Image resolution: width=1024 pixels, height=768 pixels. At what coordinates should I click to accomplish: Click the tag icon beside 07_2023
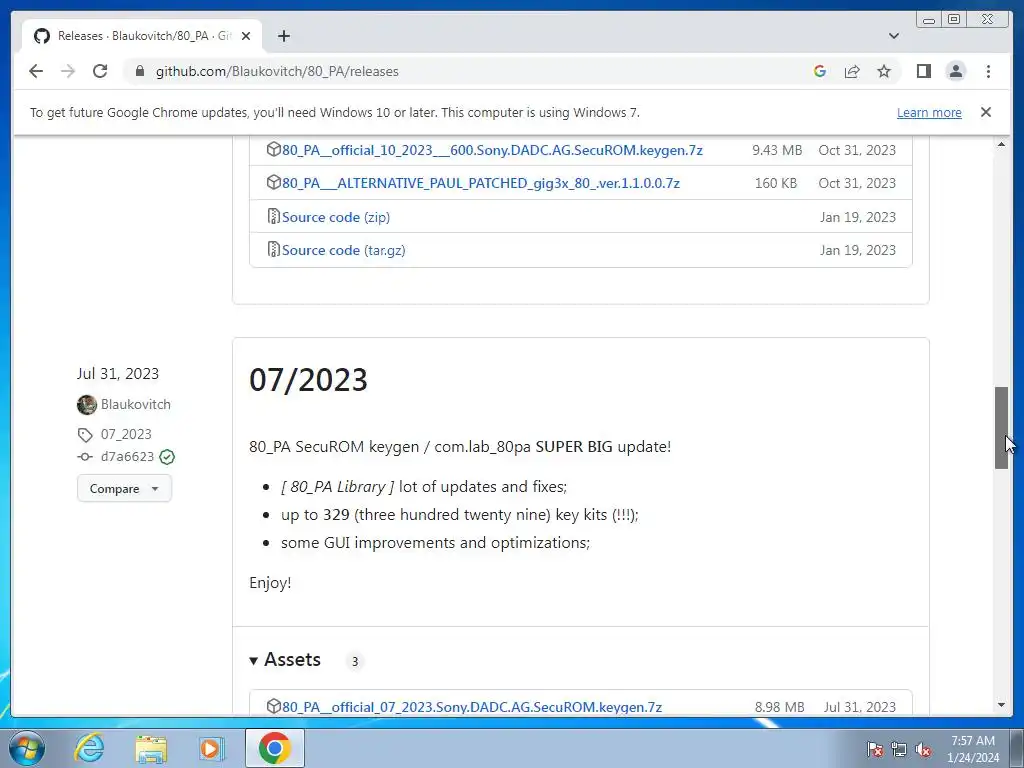click(x=86, y=435)
